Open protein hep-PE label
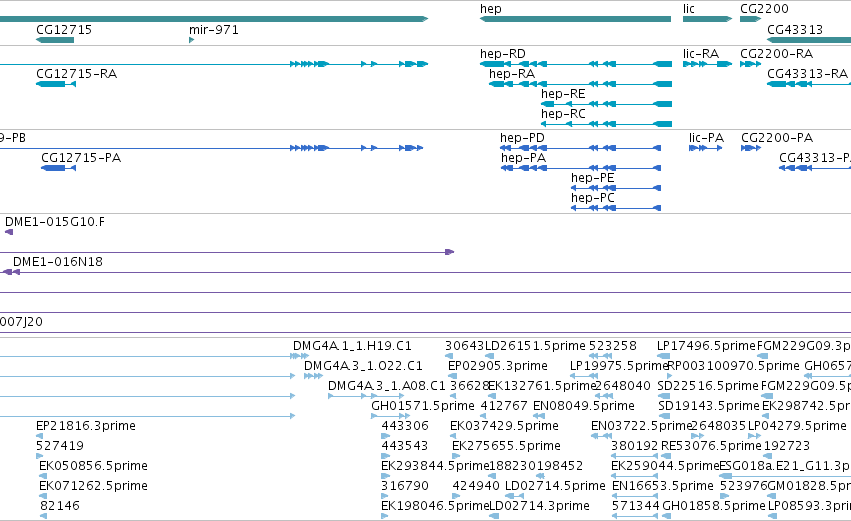Viewport: 851px width, 521px height. [x=593, y=178]
